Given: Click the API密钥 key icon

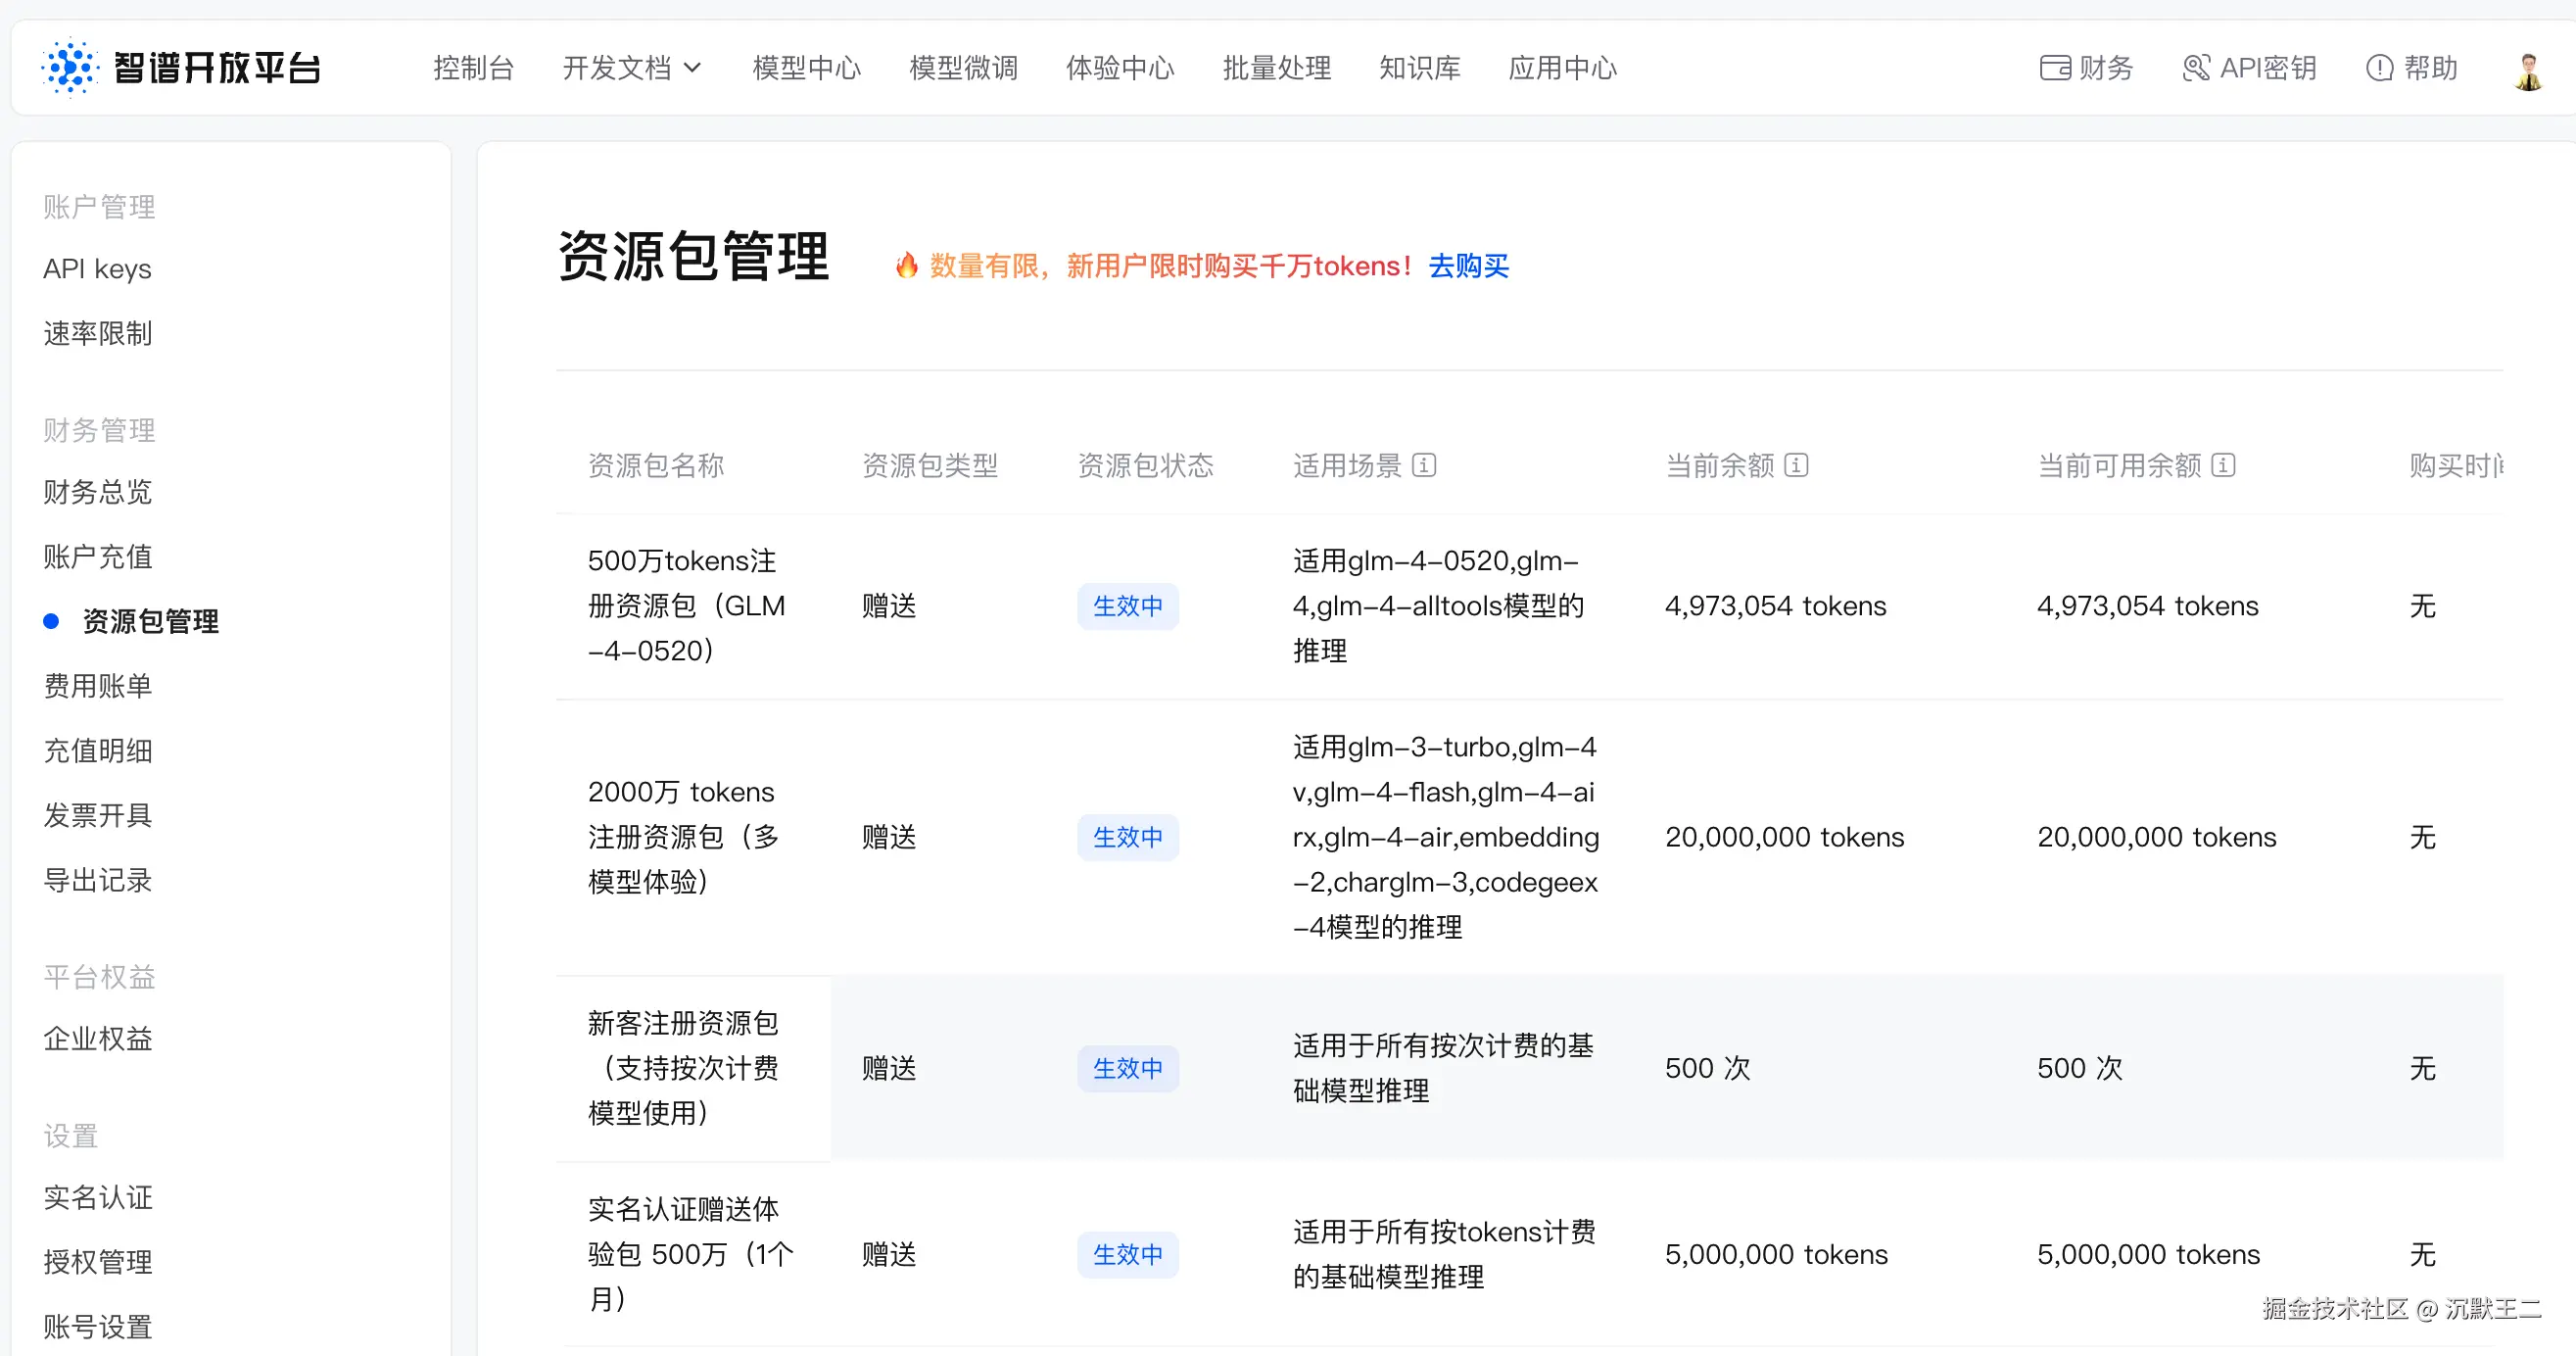Looking at the screenshot, I should coord(2196,68).
